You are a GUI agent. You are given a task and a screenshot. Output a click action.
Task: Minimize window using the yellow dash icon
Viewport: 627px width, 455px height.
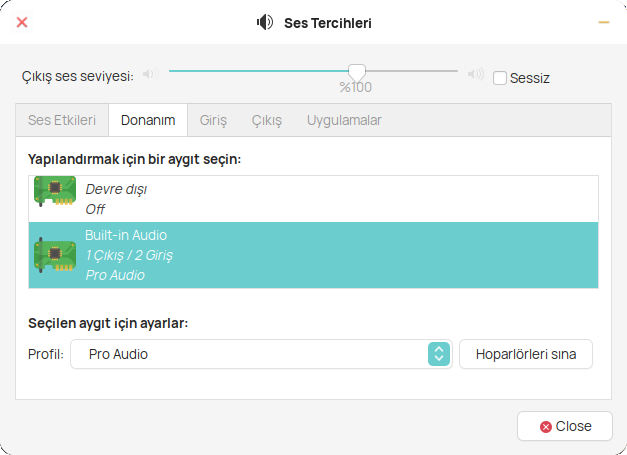(604, 22)
